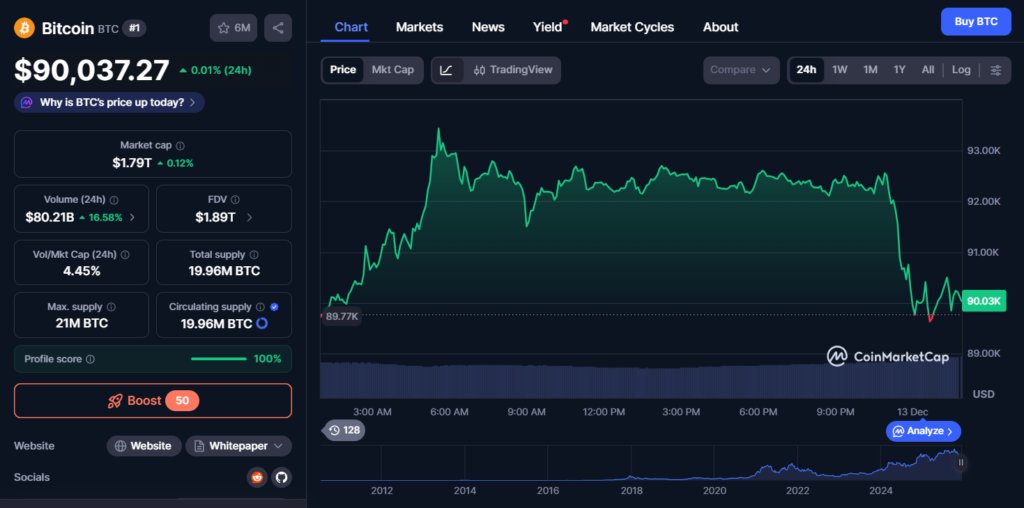1024x508 pixels.
Task: Open the Compare dropdown
Action: tap(741, 70)
